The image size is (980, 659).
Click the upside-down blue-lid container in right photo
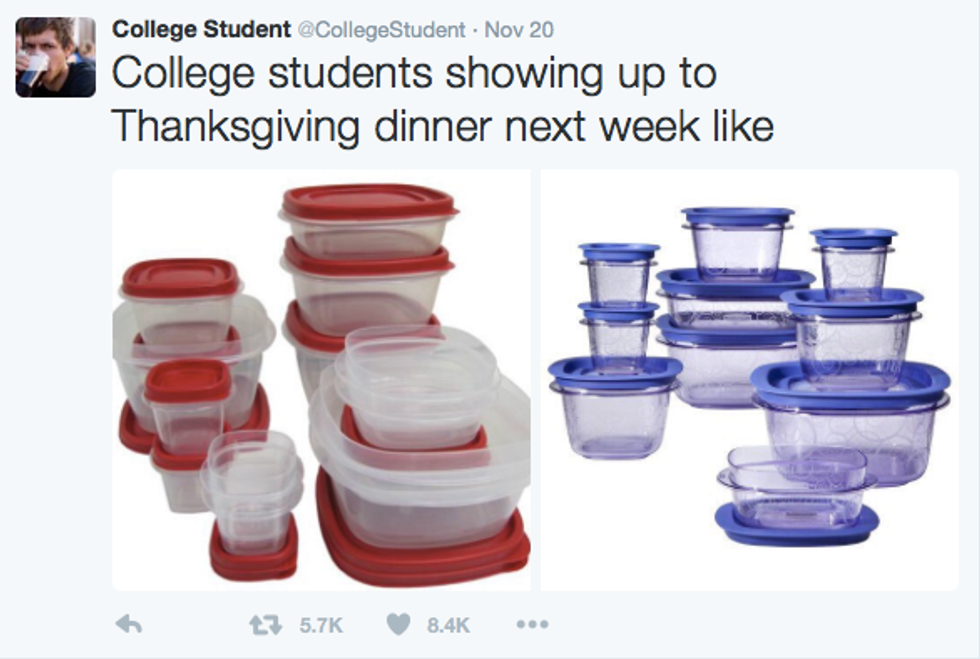tap(795, 495)
